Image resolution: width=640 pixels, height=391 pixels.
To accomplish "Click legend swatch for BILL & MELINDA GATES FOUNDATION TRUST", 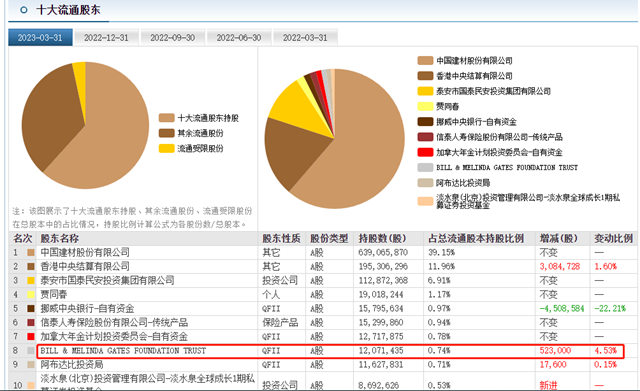I will (425, 167).
